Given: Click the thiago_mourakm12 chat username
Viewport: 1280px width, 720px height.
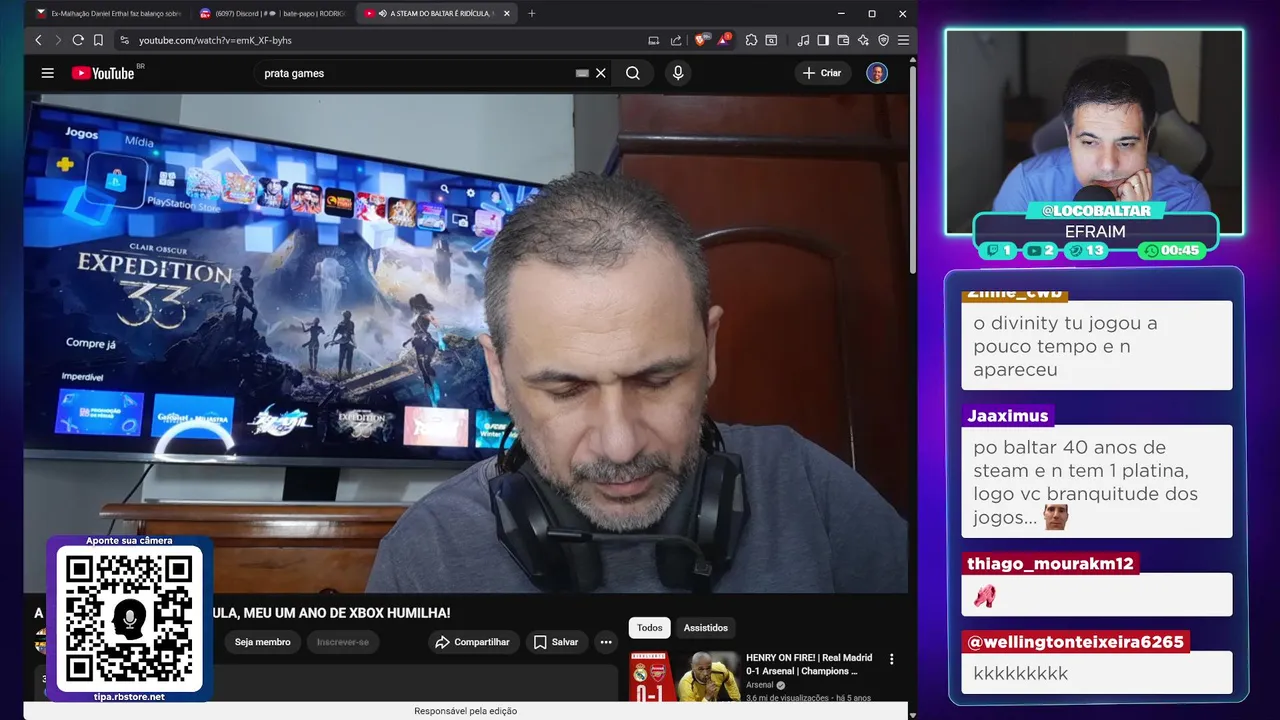Looking at the screenshot, I should click(1050, 564).
